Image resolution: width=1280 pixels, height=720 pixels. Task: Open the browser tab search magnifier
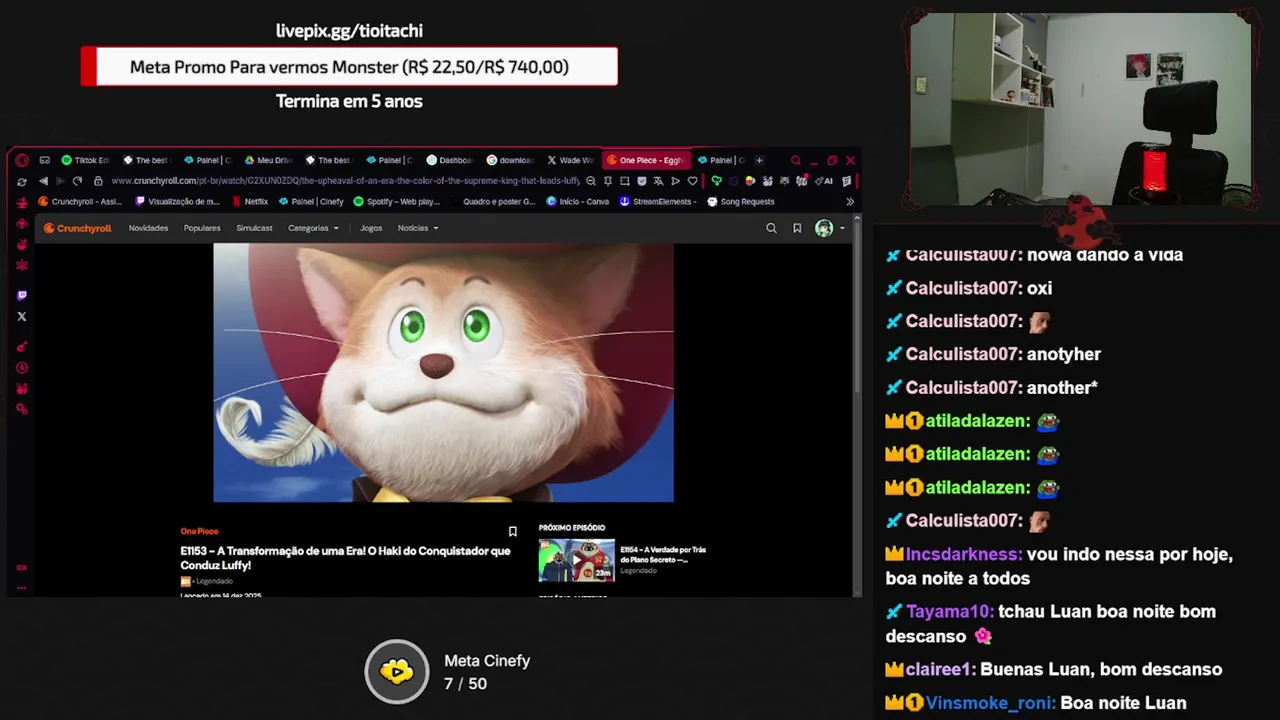tap(796, 160)
